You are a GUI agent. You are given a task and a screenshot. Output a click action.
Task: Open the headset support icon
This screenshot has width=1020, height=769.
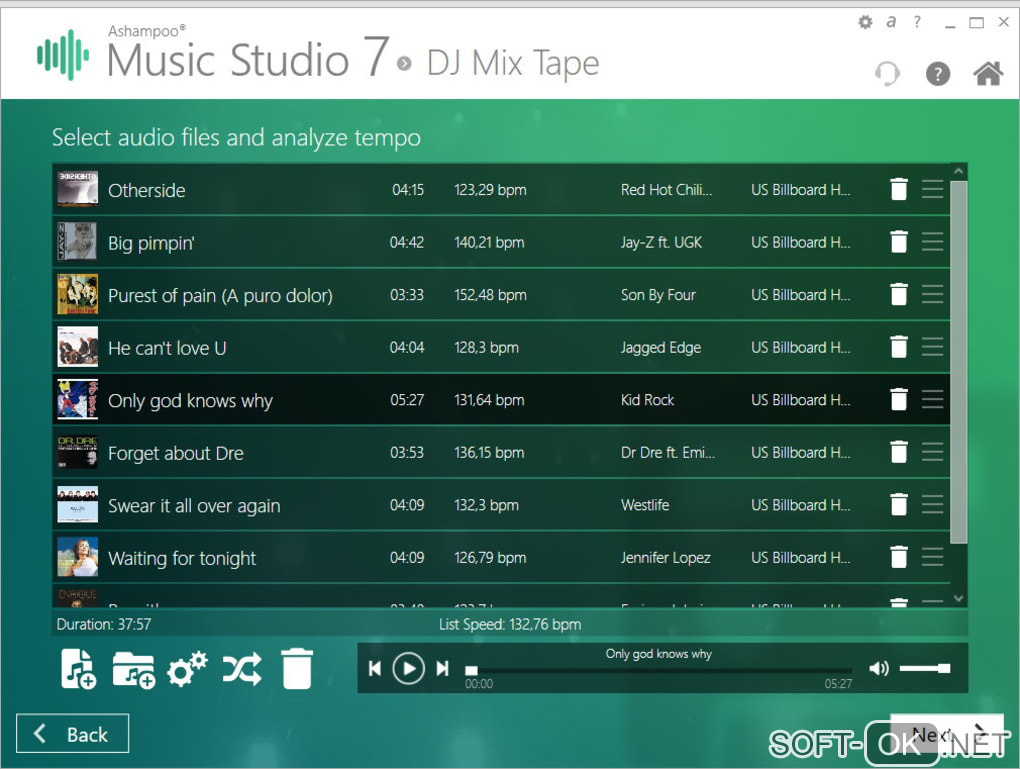point(887,74)
